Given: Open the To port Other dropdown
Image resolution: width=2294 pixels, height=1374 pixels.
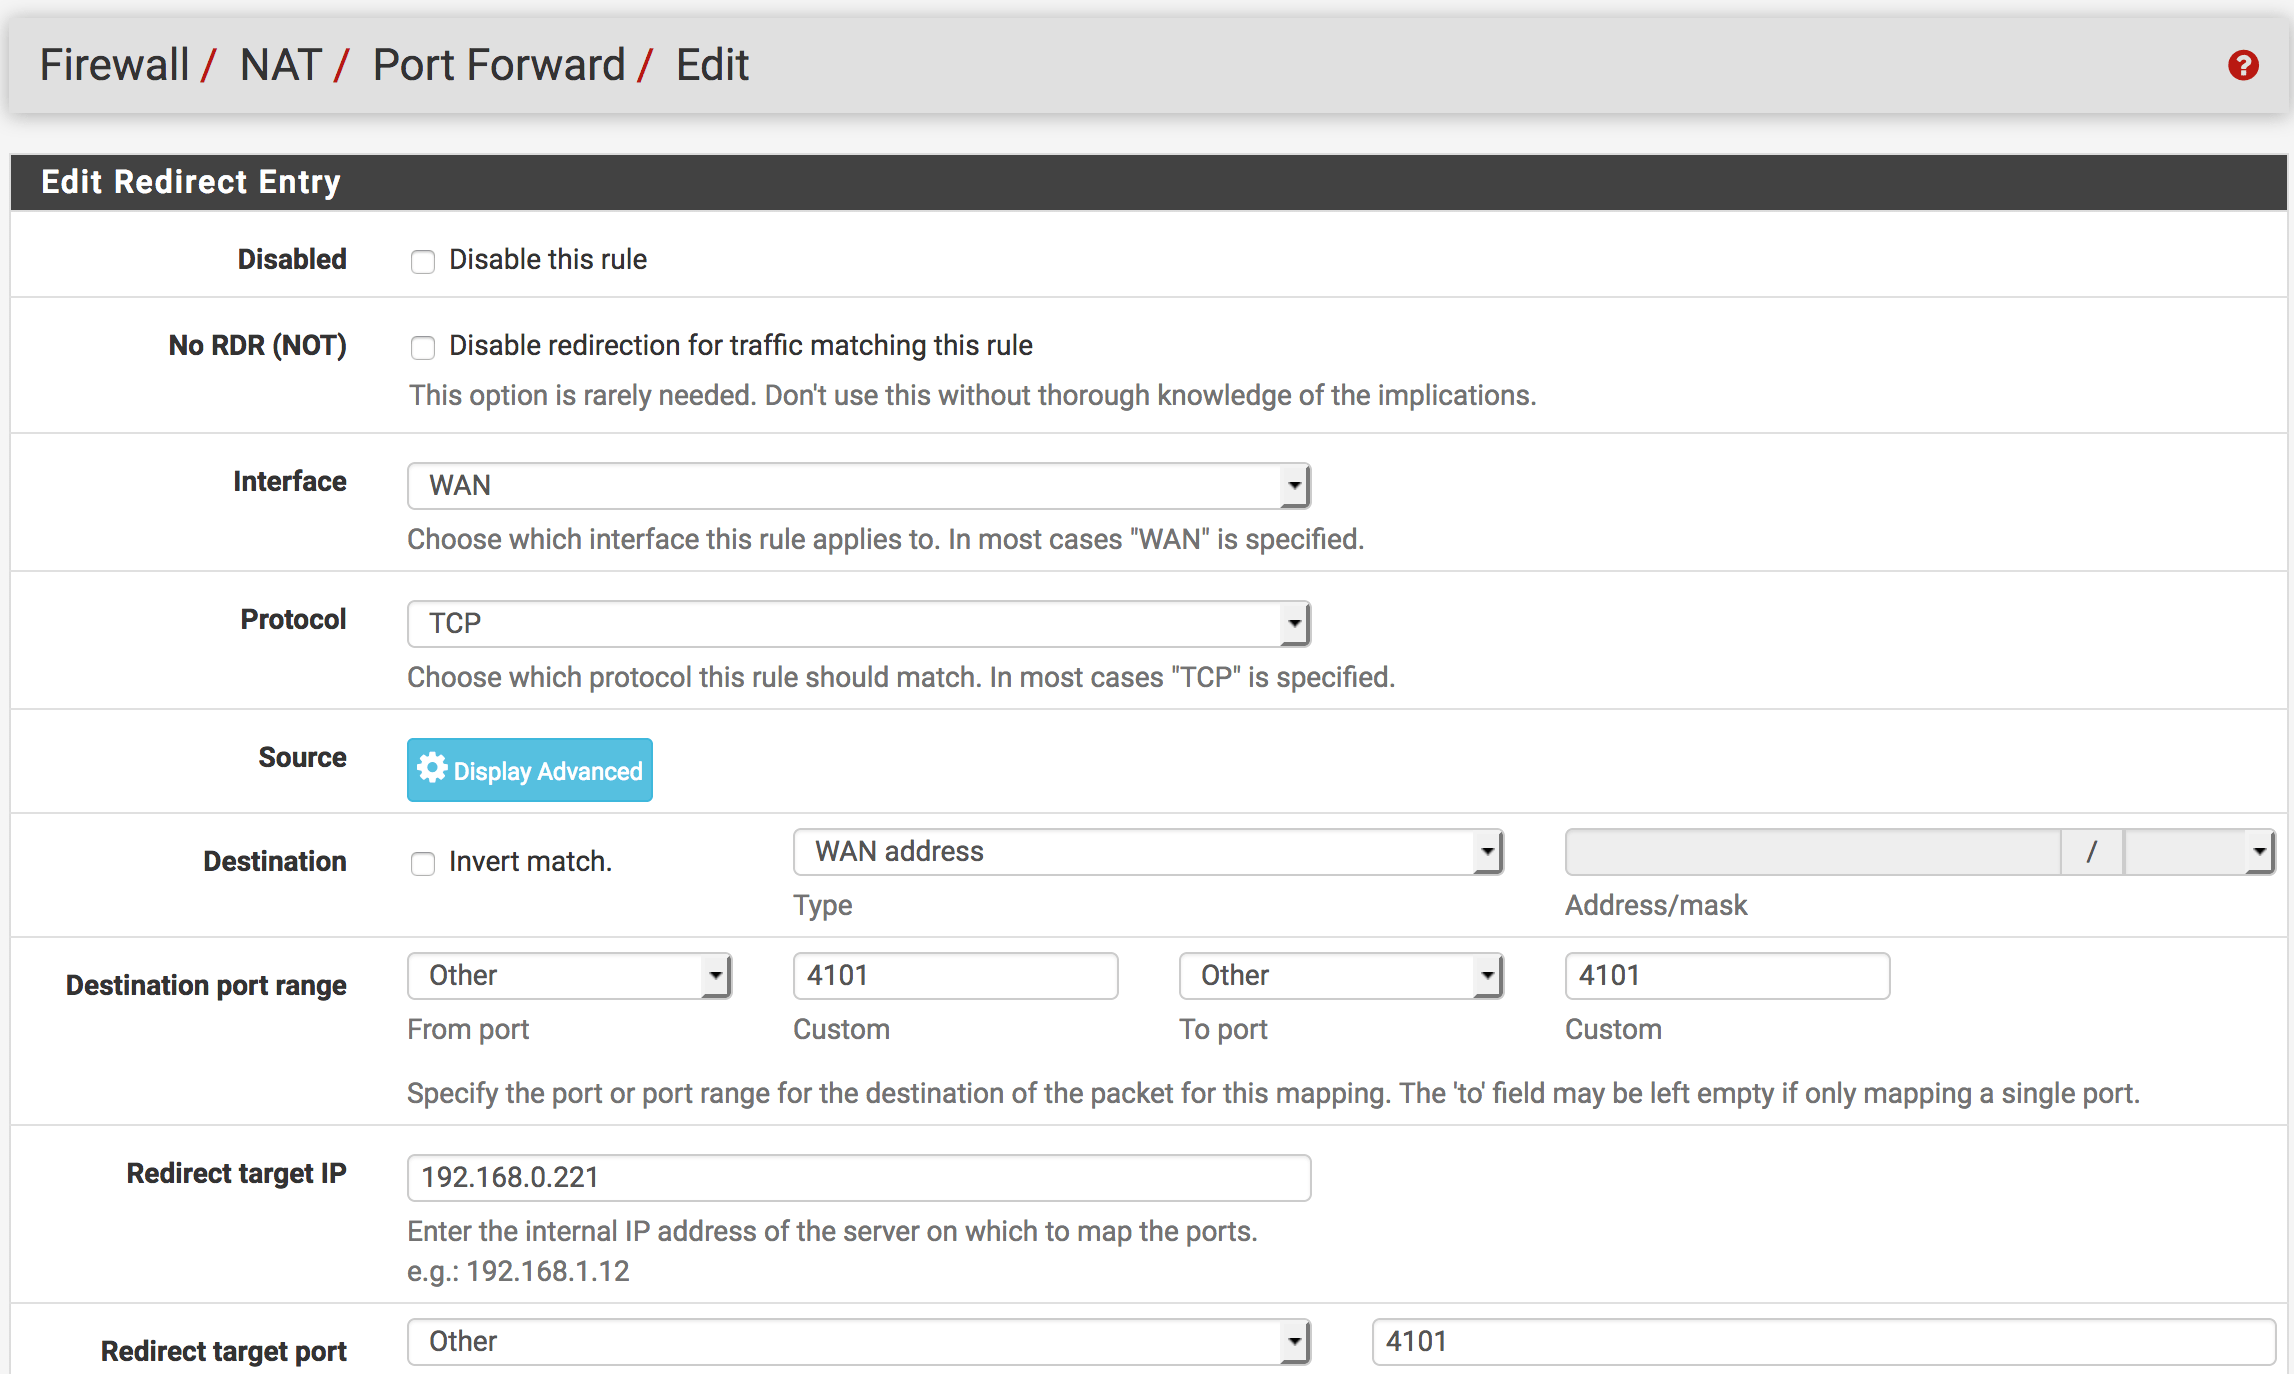Looking at the screenshot, I should click(x=1340, y=976).
